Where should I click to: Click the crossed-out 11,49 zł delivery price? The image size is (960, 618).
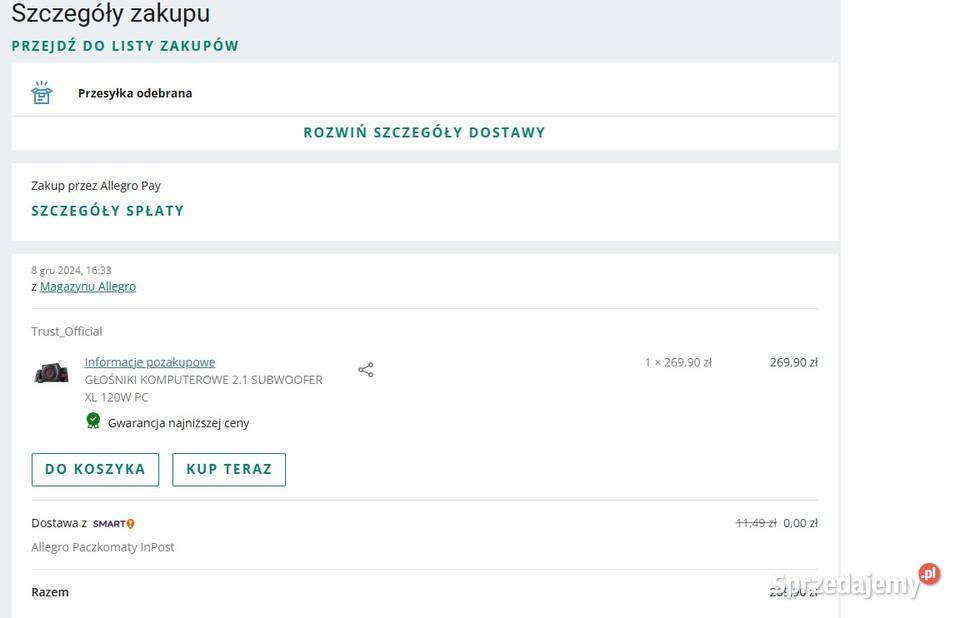coord(755,523)
